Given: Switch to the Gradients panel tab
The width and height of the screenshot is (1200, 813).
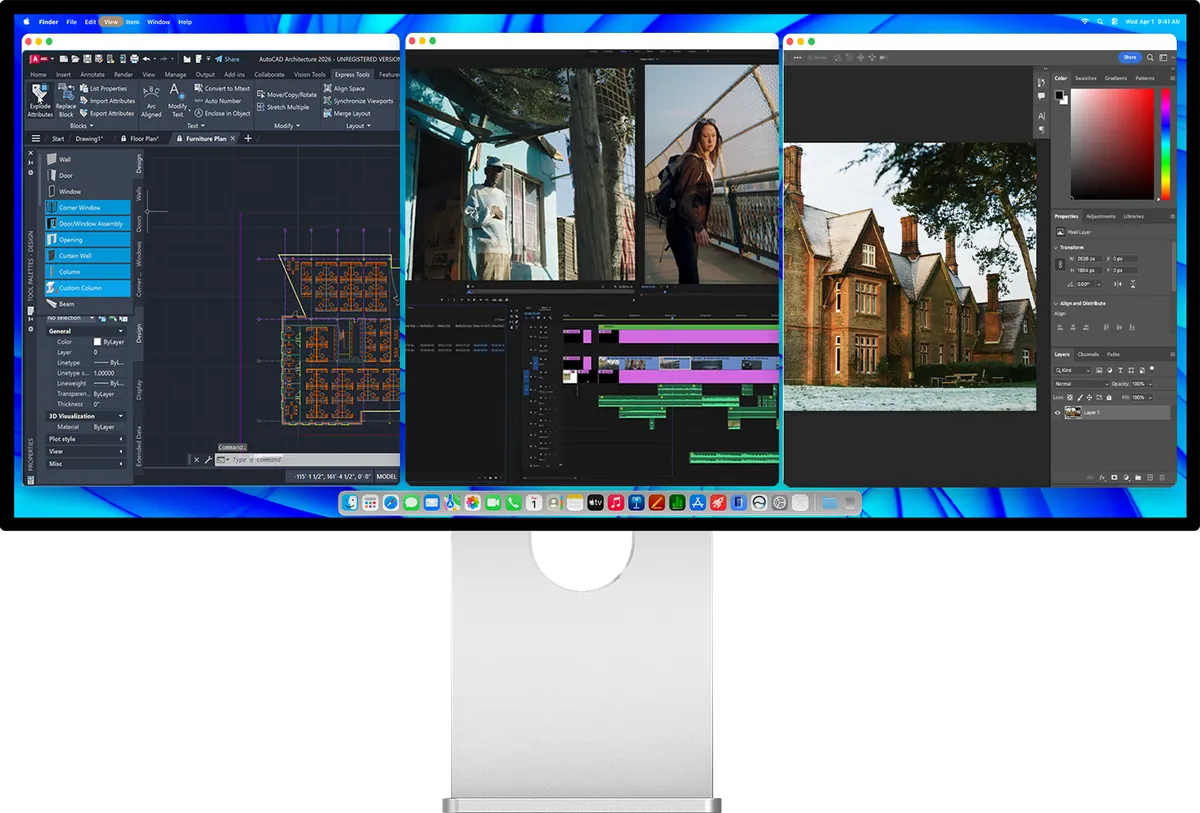Looking at the screenshot, I should click(x=1115, y=78).
